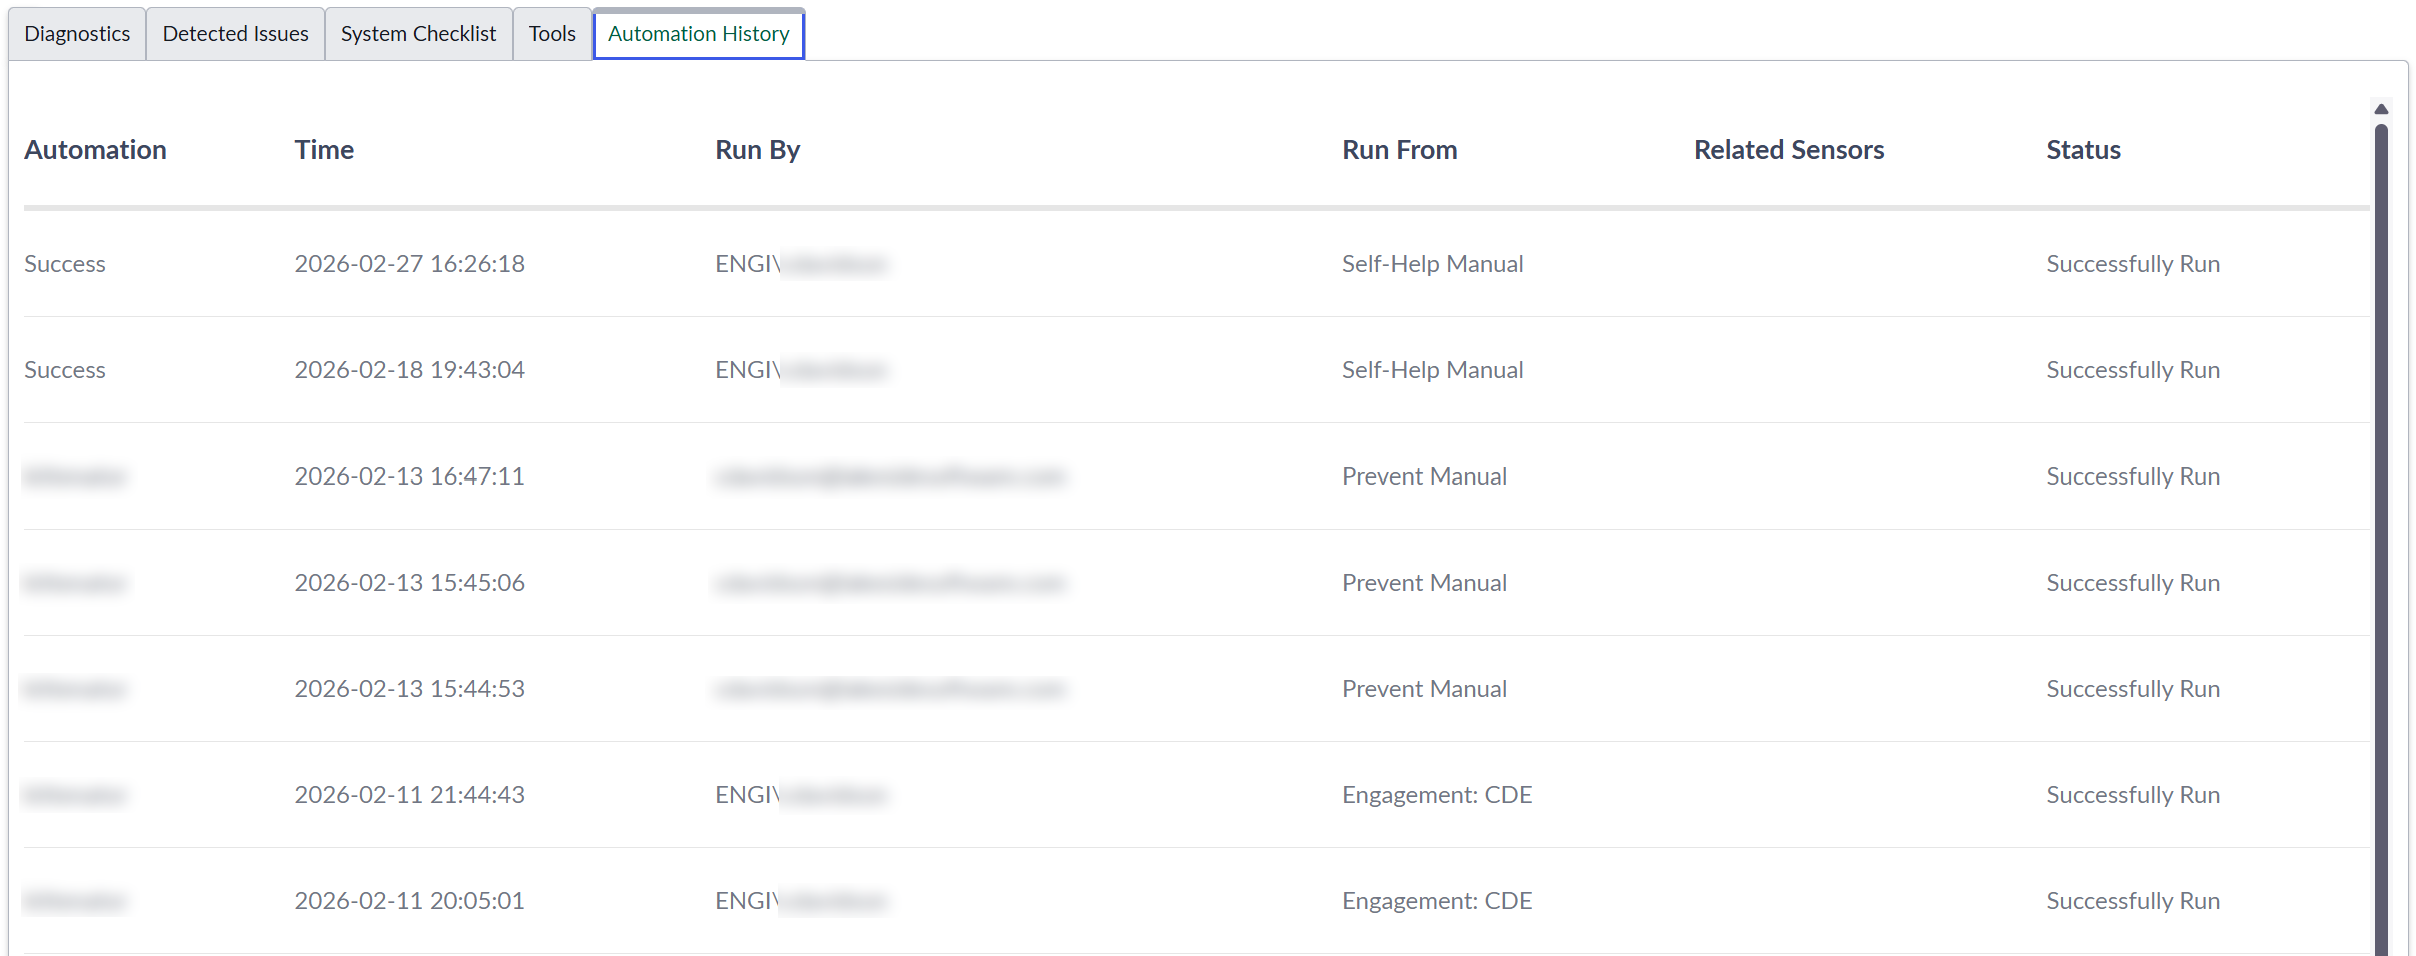This screenshot has height=956, width=2416.
Task: Click the 2026-02-13 15:44:53 history row
Action: [x=409, y=689]
